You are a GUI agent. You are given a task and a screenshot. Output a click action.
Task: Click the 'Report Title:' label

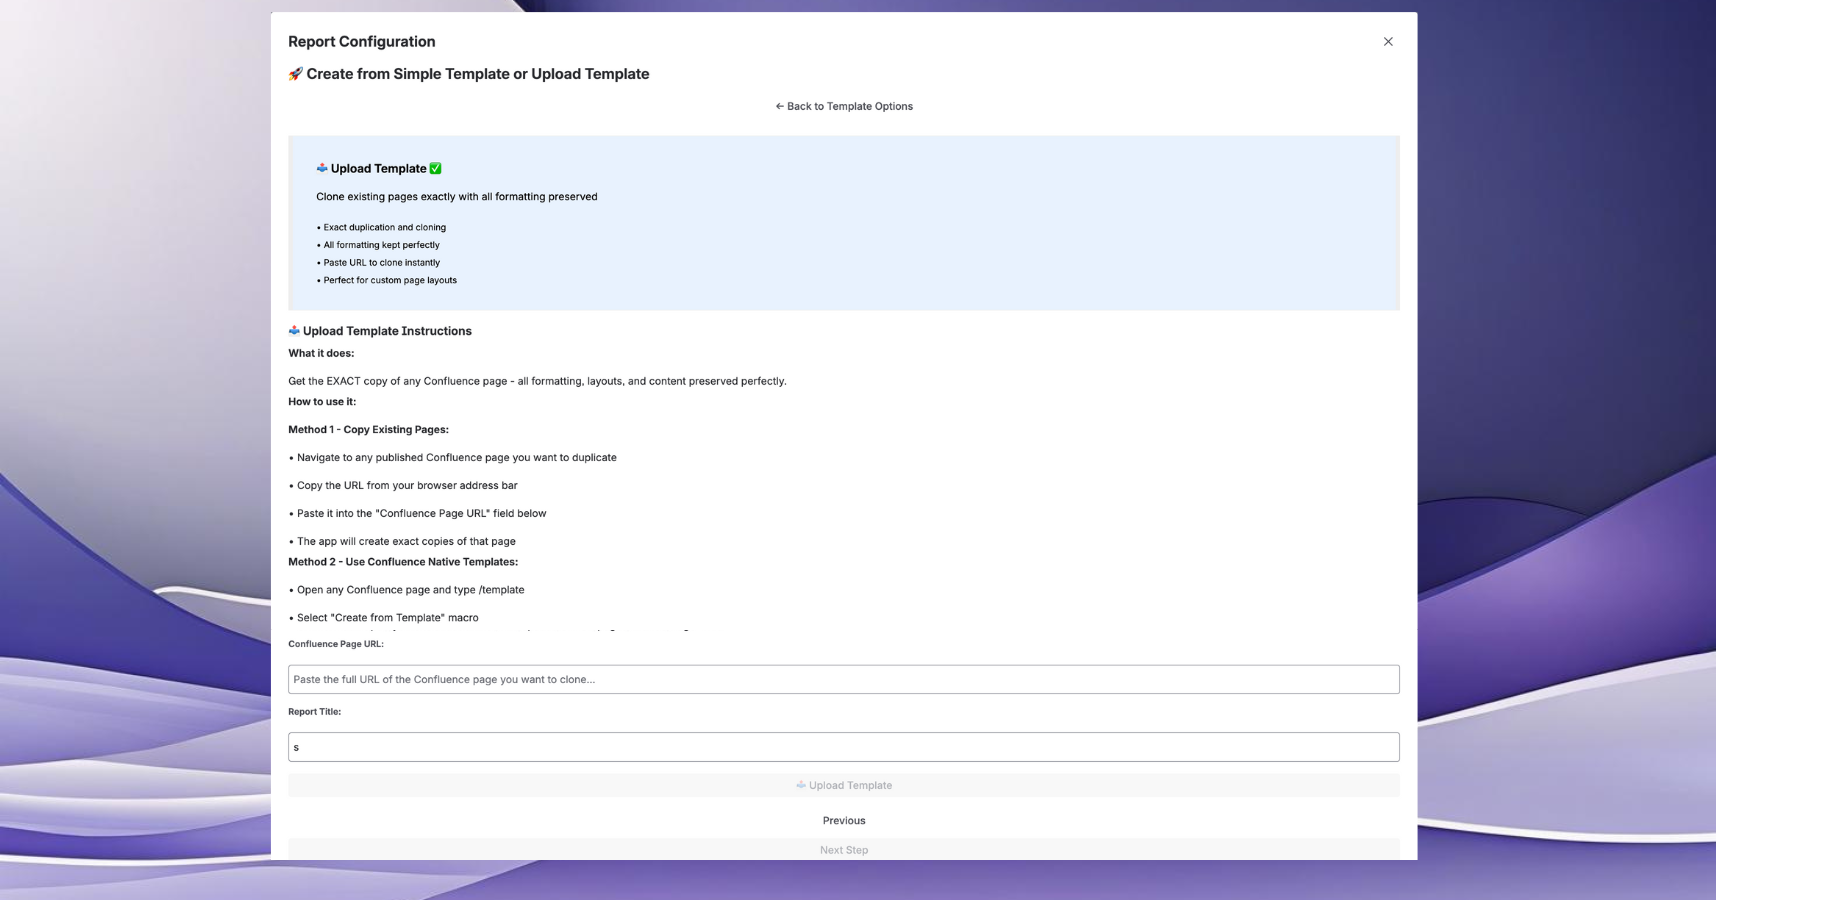pos(314,712)
